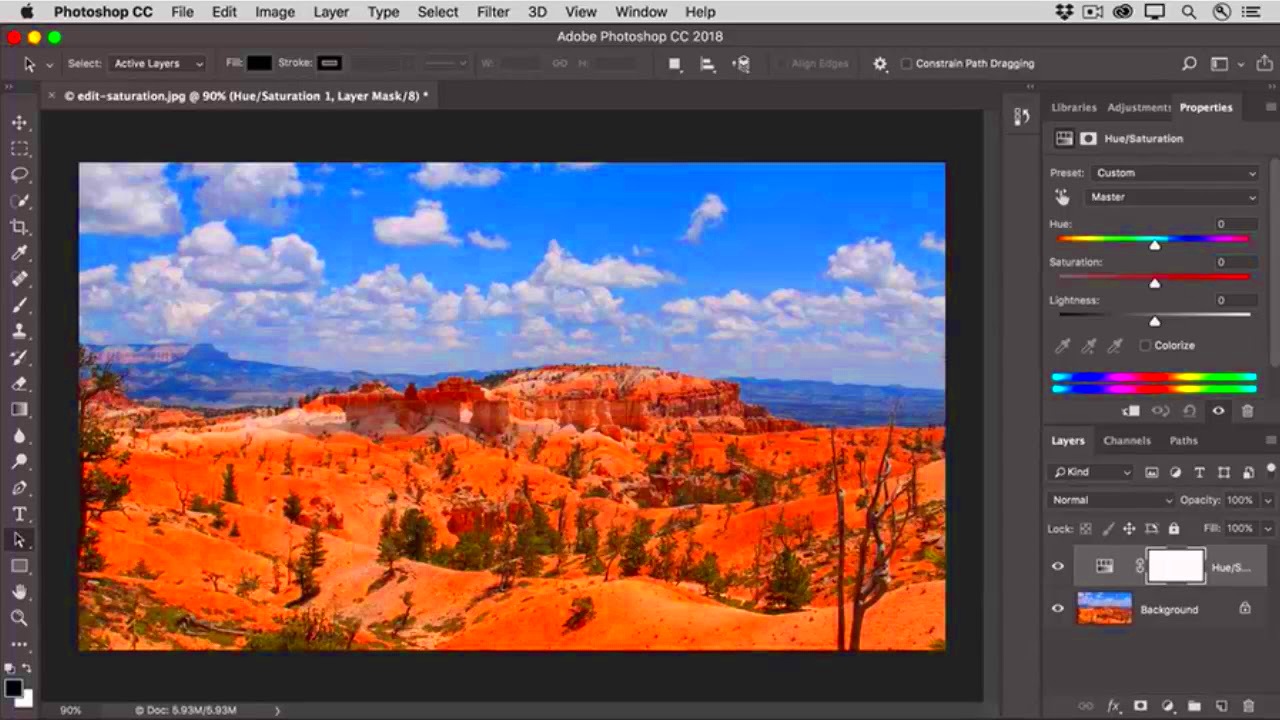Viewport: 1280px width, 720px height.
Task: Toggle lock image pixels brush icon
Action: (x=1108, y=528)
